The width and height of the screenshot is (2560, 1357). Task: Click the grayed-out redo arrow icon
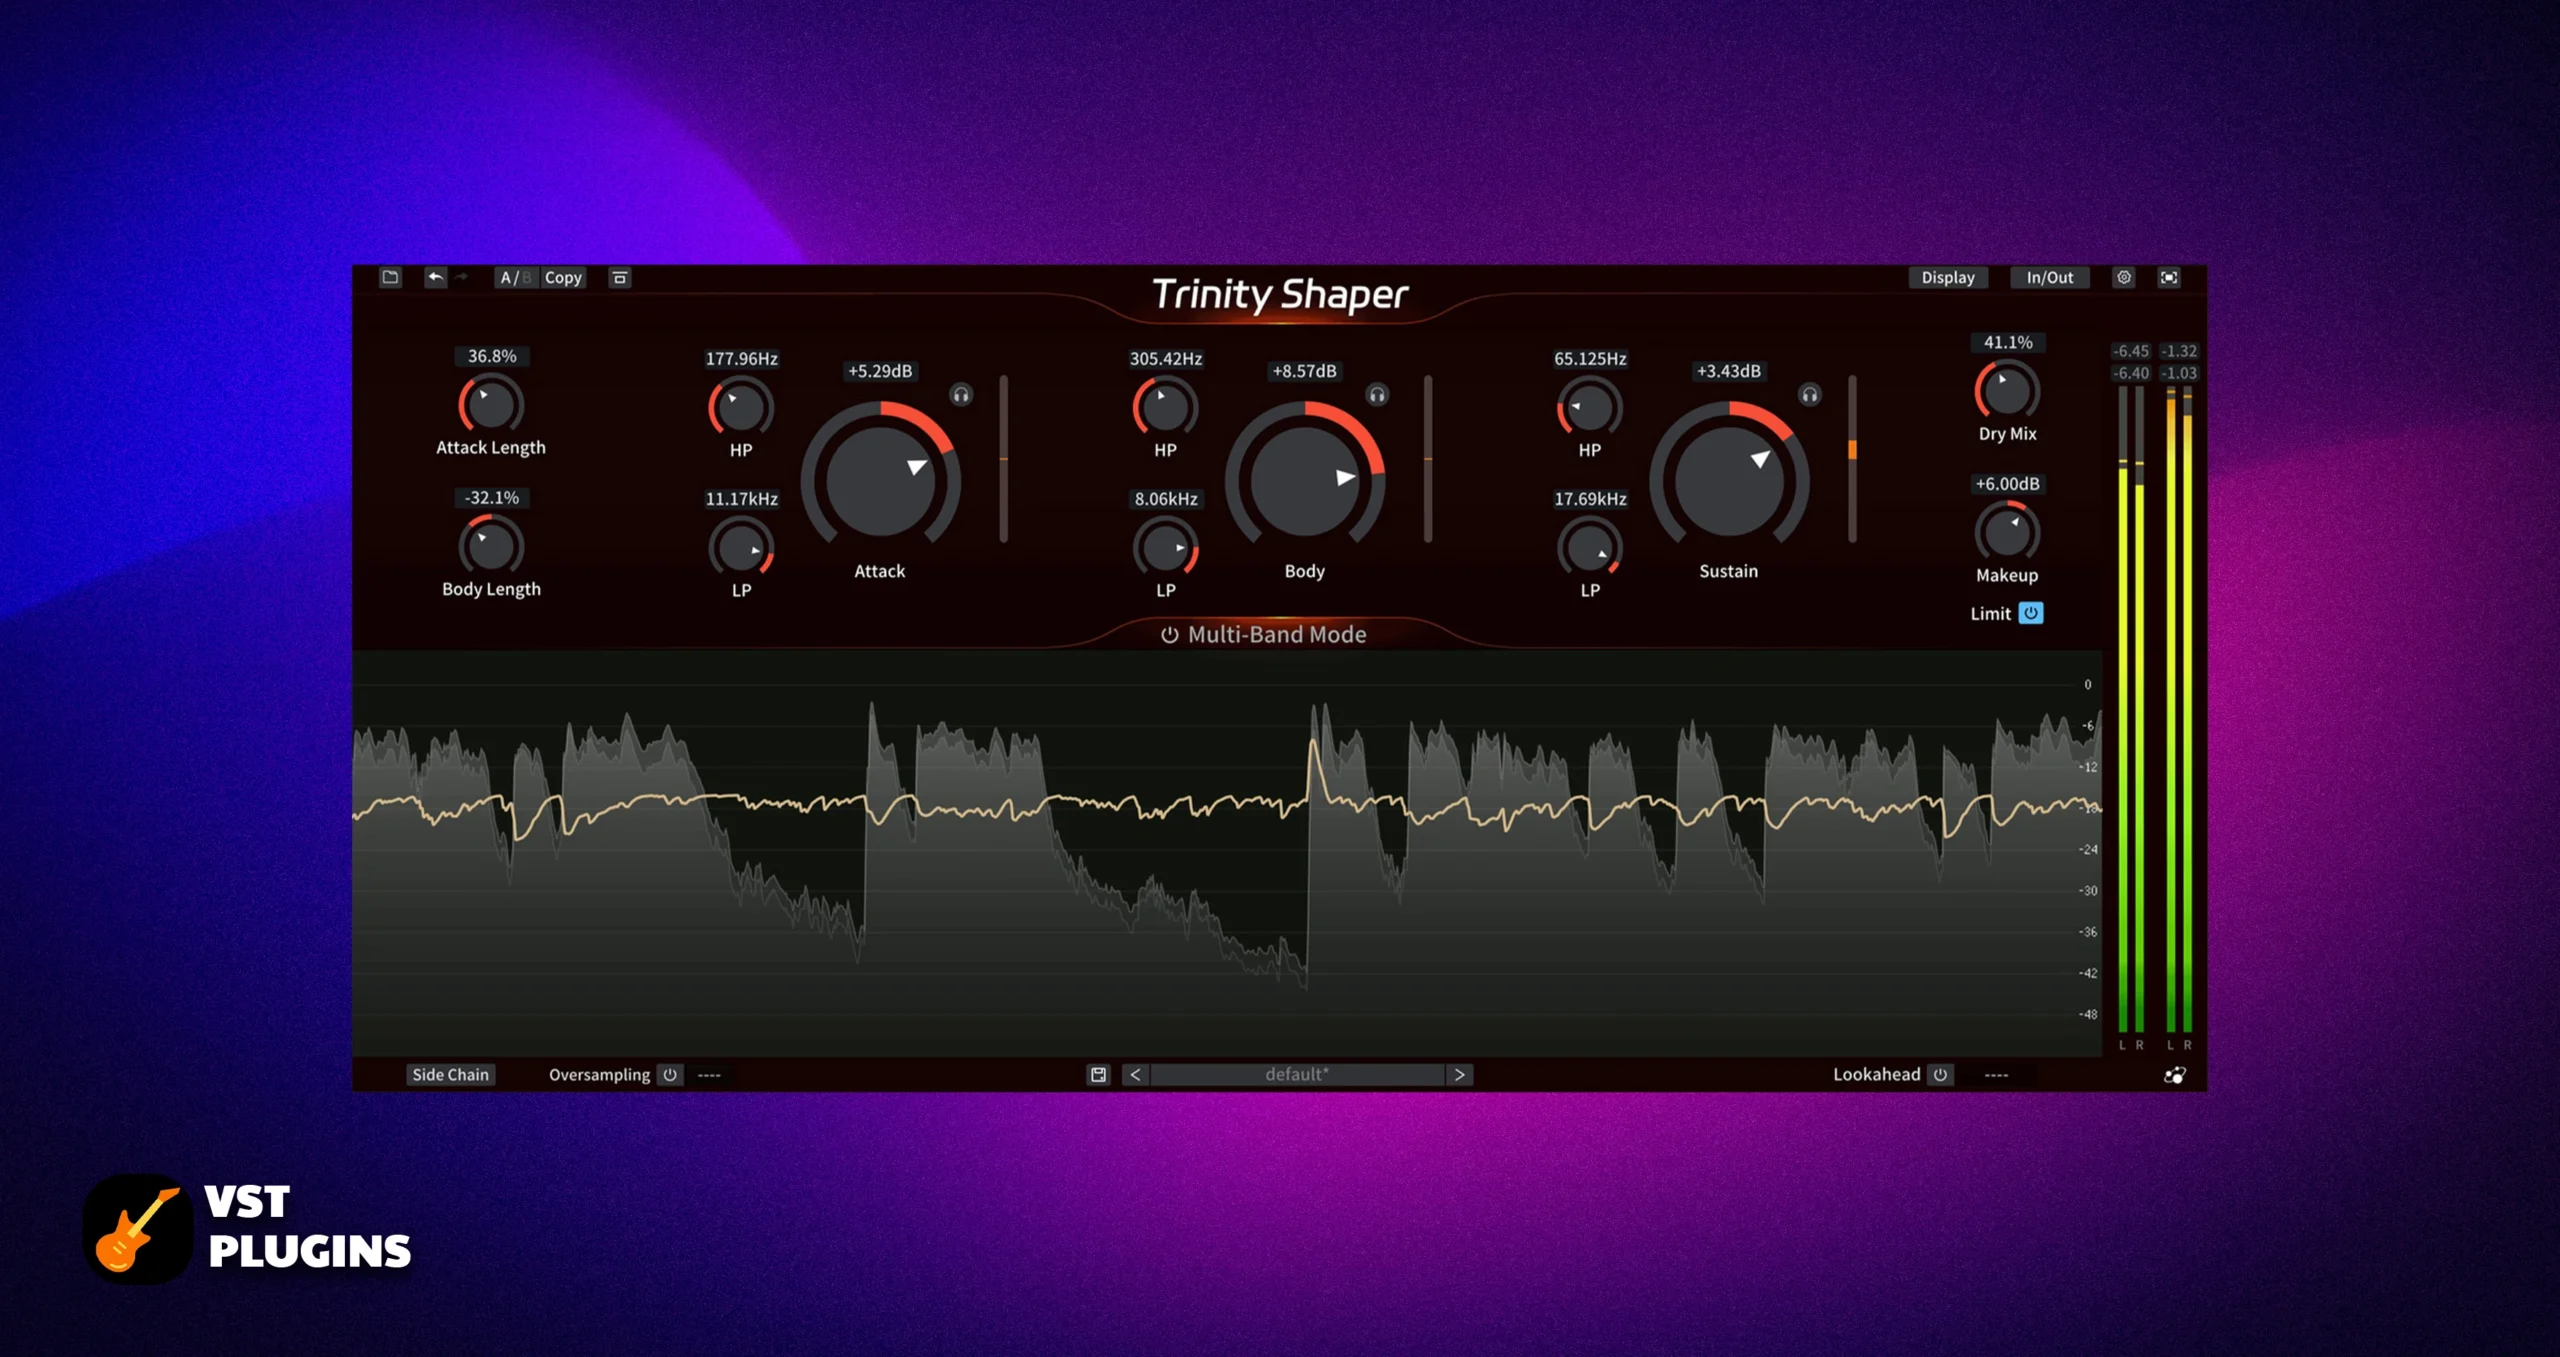tap(461, 277)
